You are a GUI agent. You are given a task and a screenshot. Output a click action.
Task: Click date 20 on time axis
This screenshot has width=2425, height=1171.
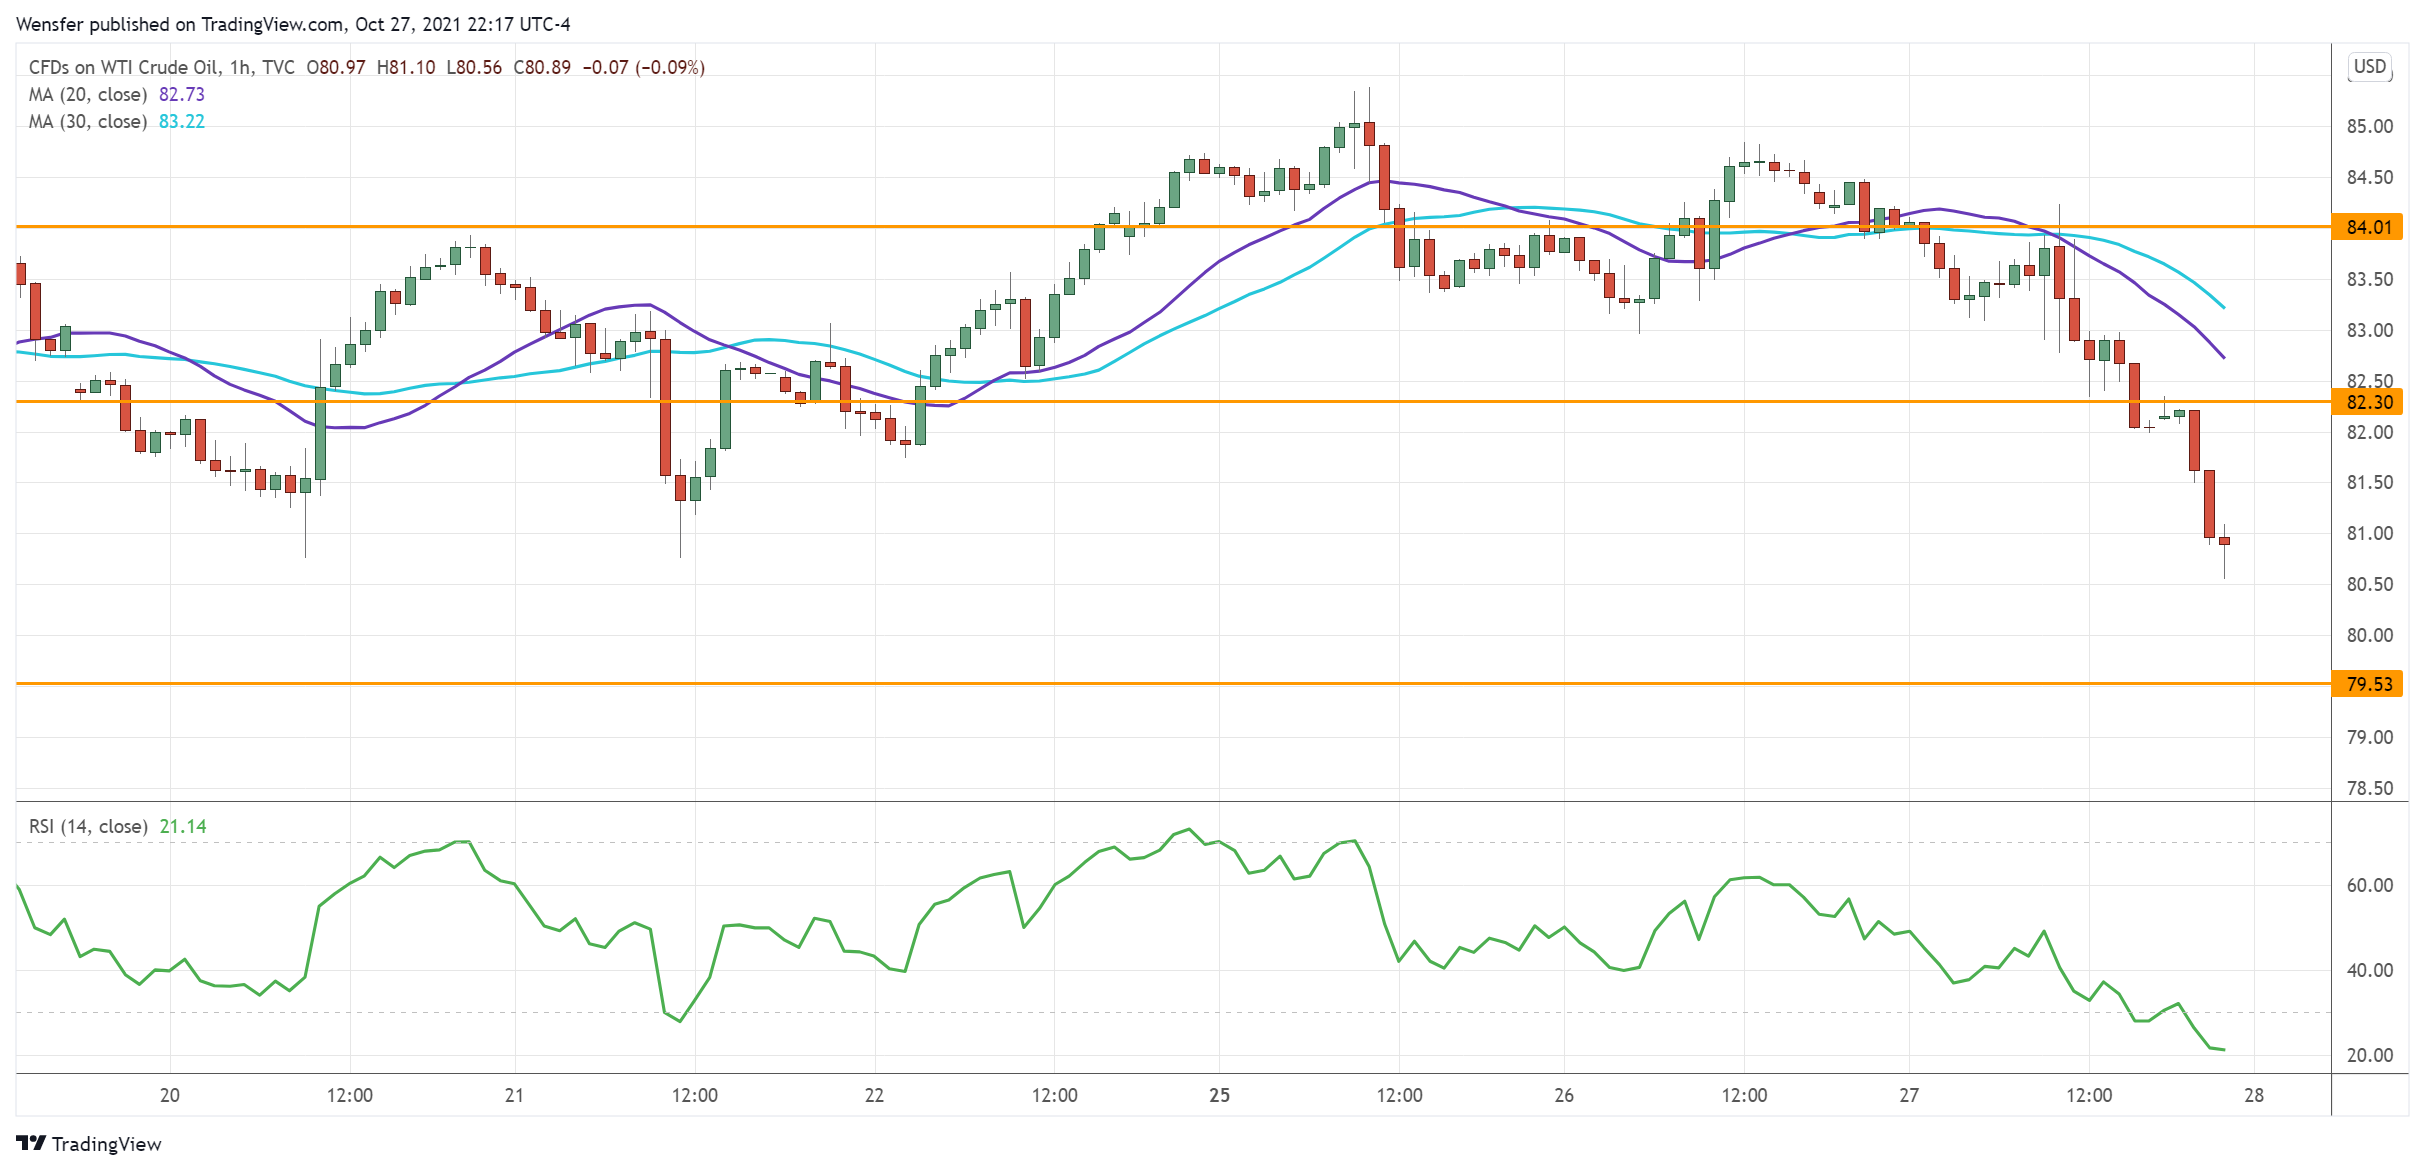pos(170,1095)
